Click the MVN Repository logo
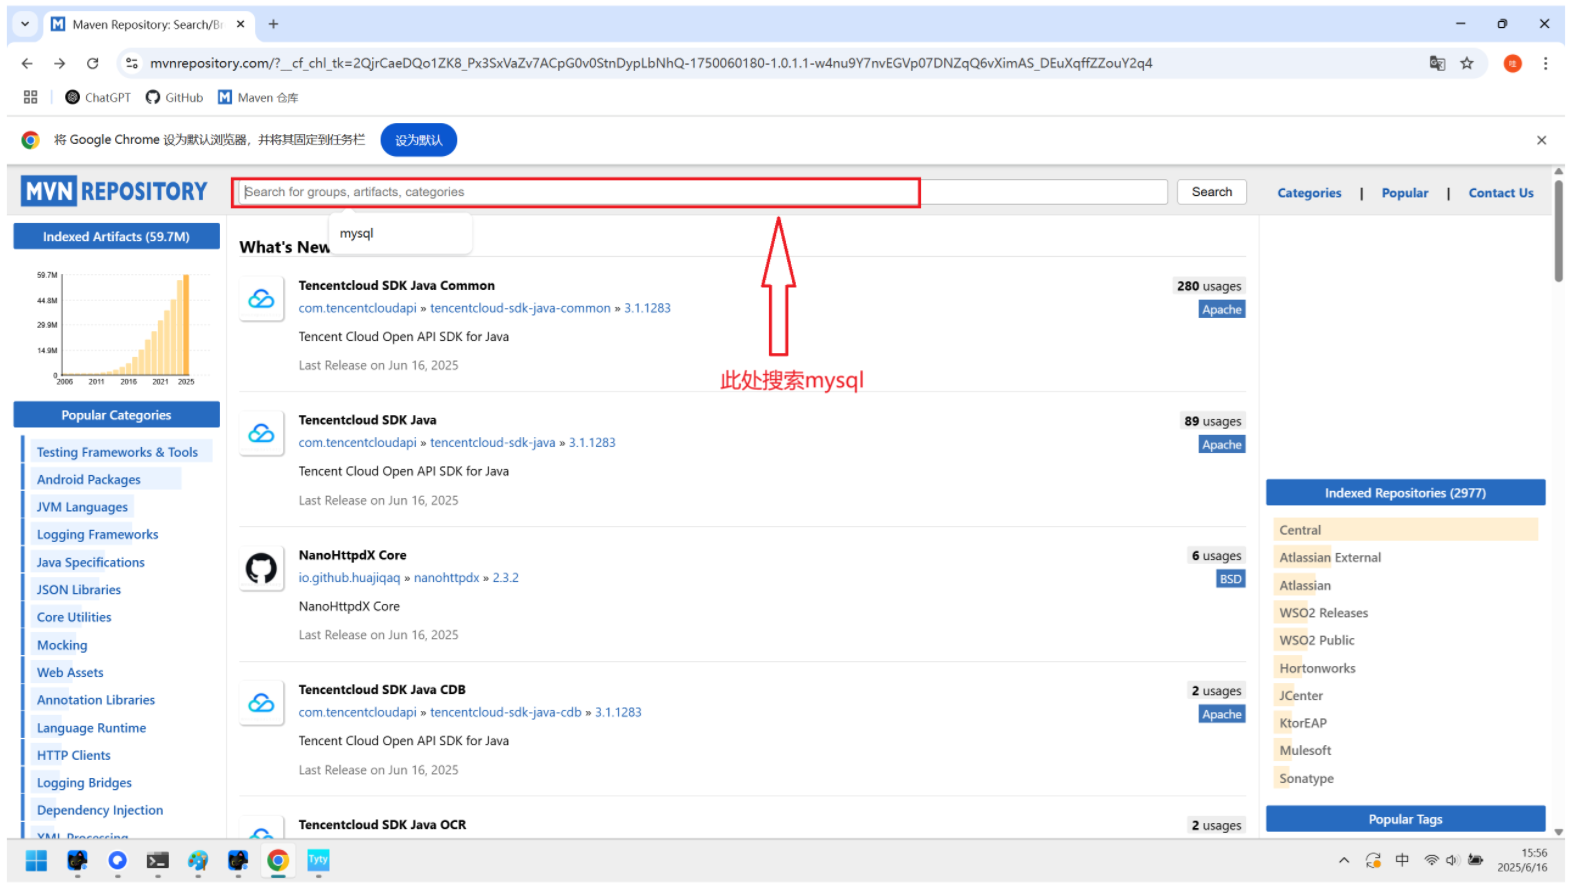1571x894 pixels. 115,191
